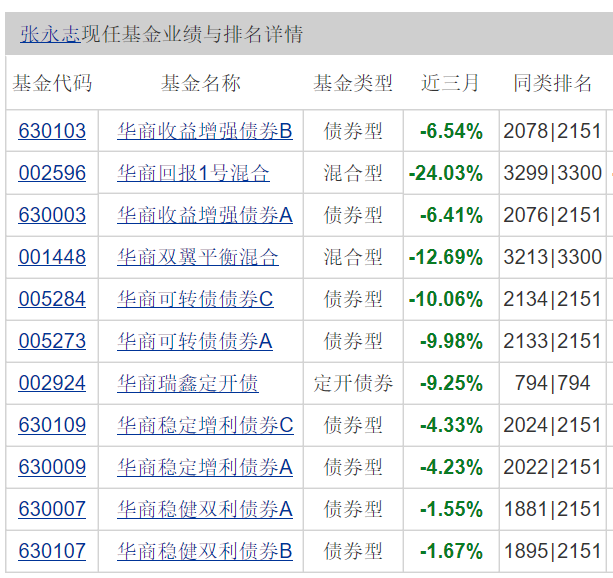The width and height of the screenshot is (613, 578).
Task: Open fund code 005284 link
Action: [x=52, y=299]
